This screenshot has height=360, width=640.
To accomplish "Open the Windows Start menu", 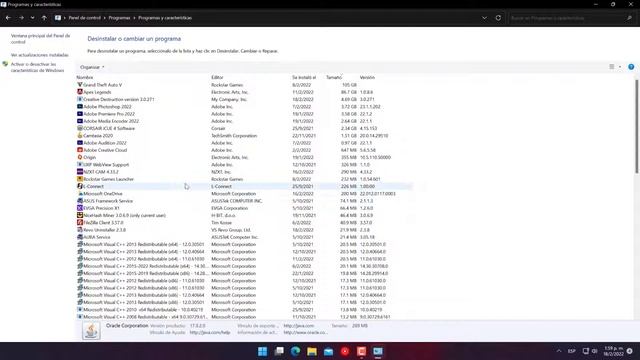I will coord(262,351).
